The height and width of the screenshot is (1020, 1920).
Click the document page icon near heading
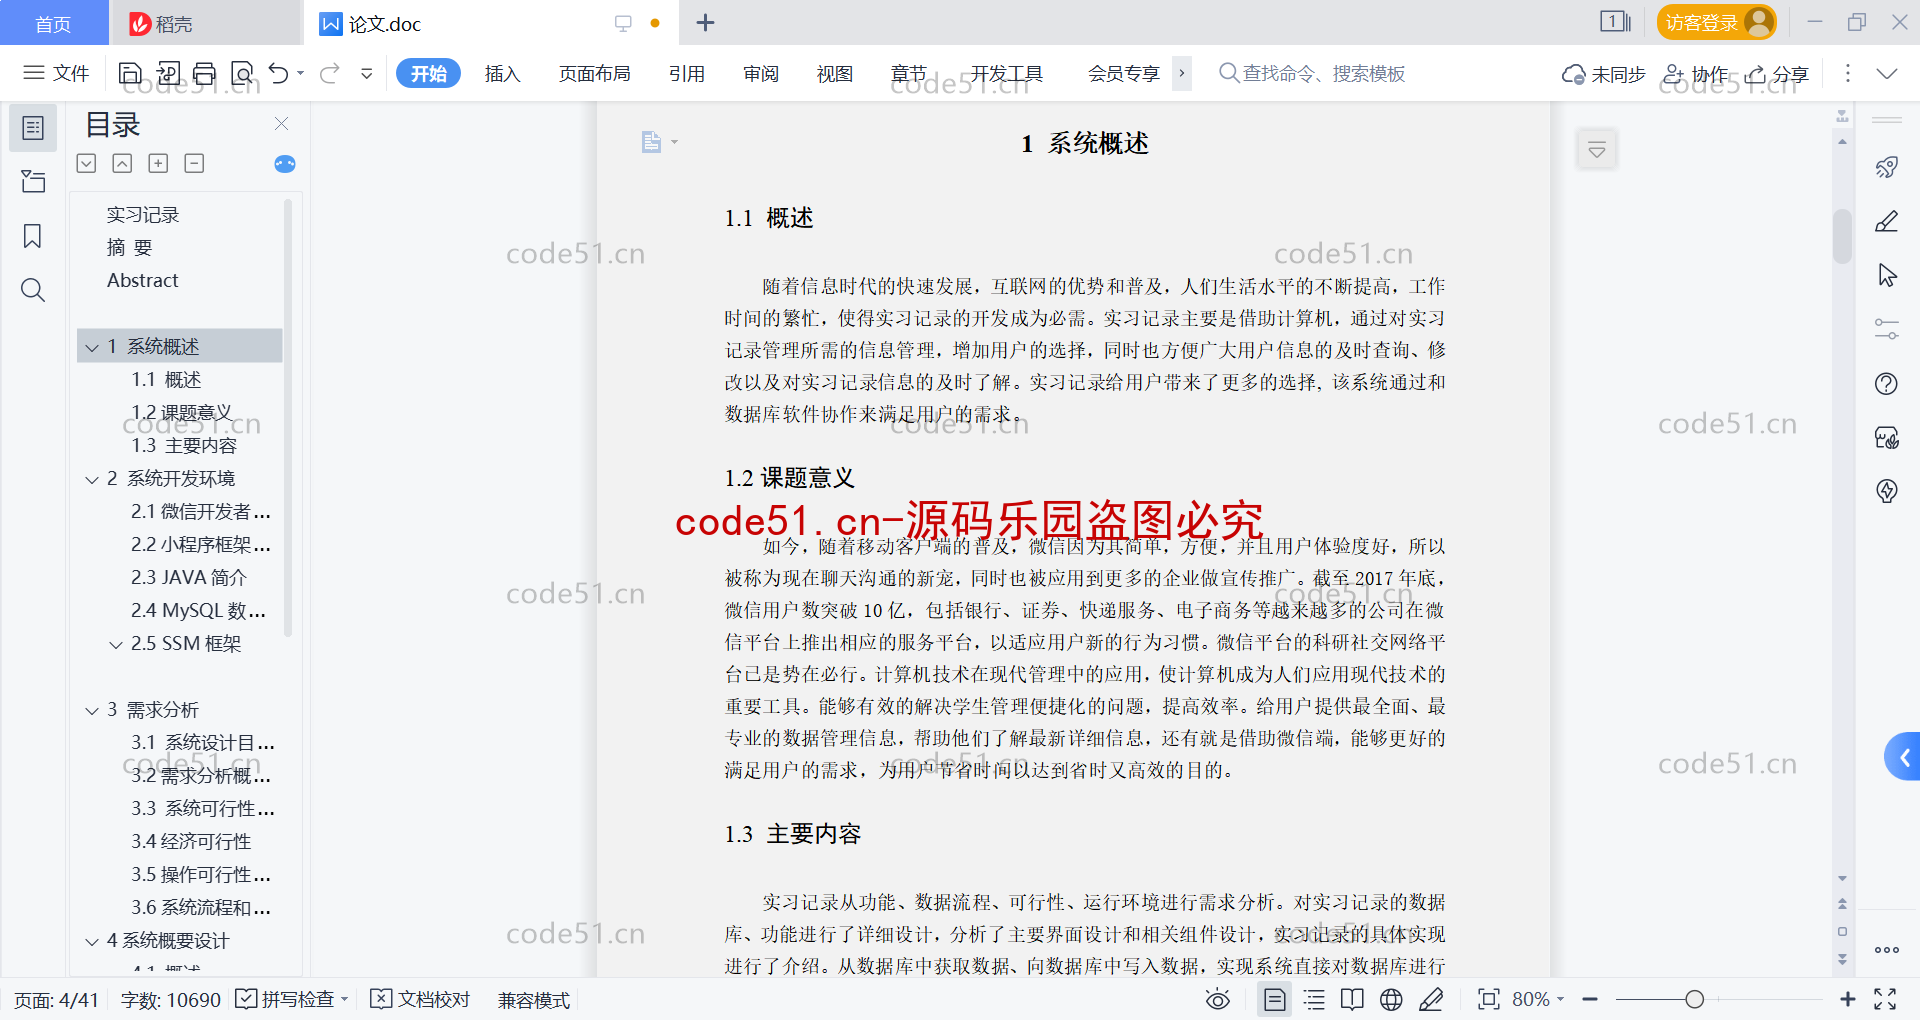[652, 142]
